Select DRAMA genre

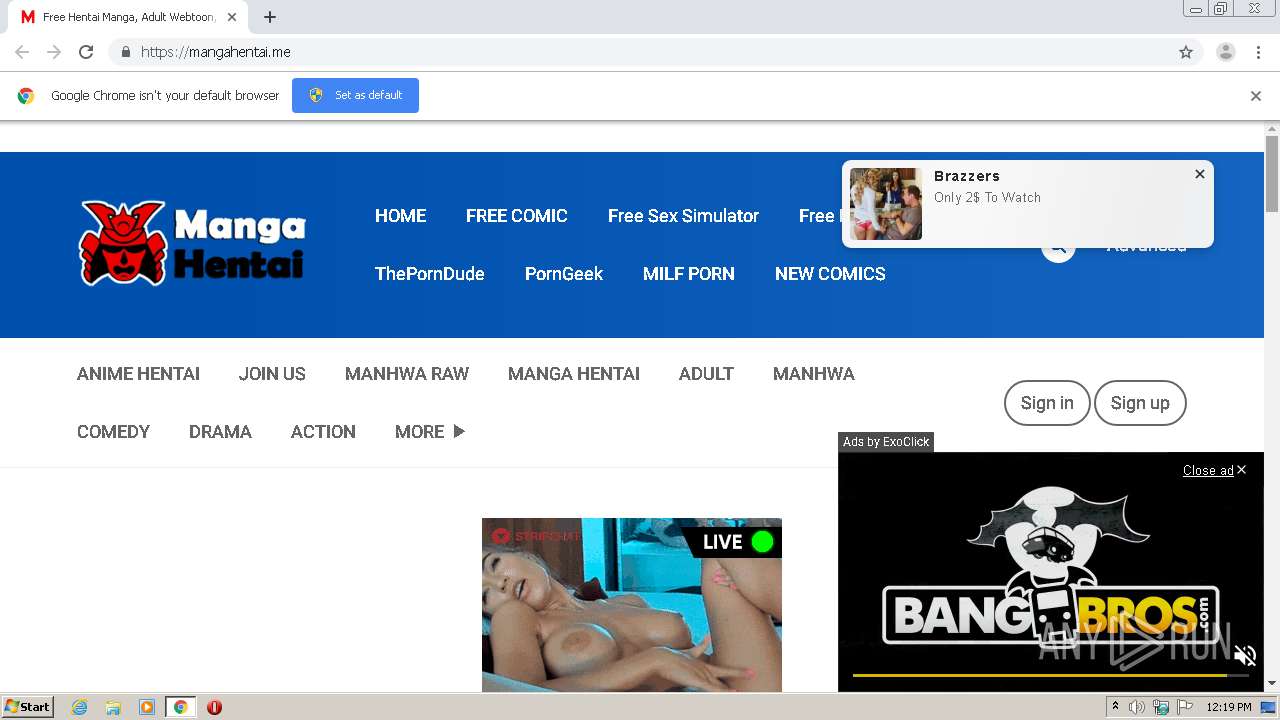click(220, 432)
